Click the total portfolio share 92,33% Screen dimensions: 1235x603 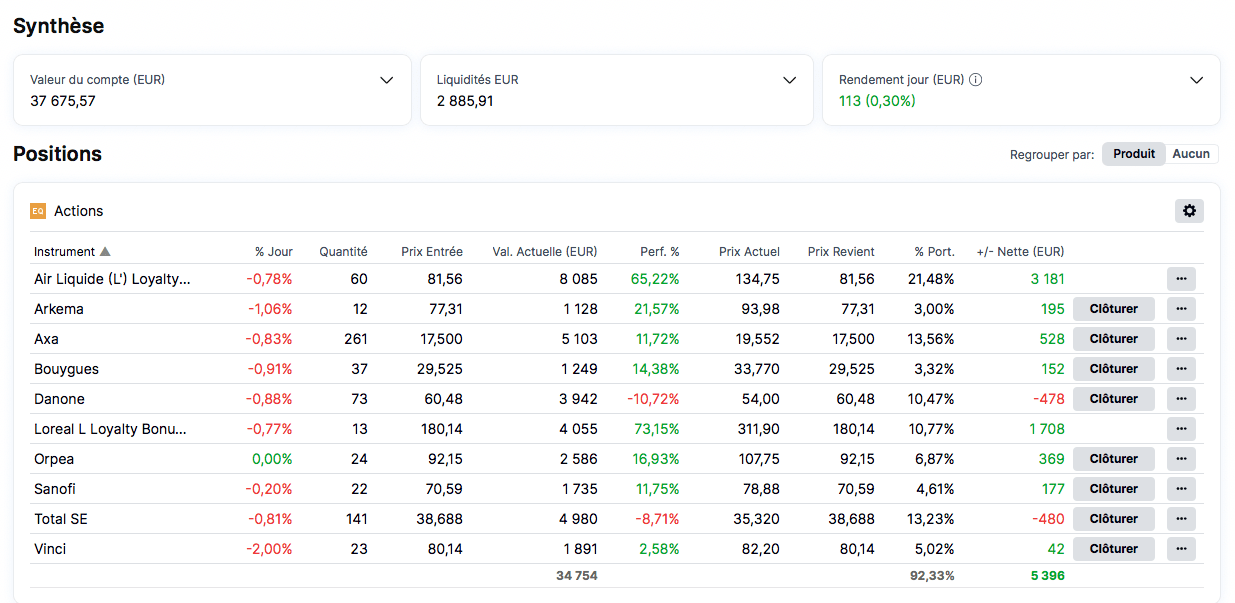coord(932,576)
